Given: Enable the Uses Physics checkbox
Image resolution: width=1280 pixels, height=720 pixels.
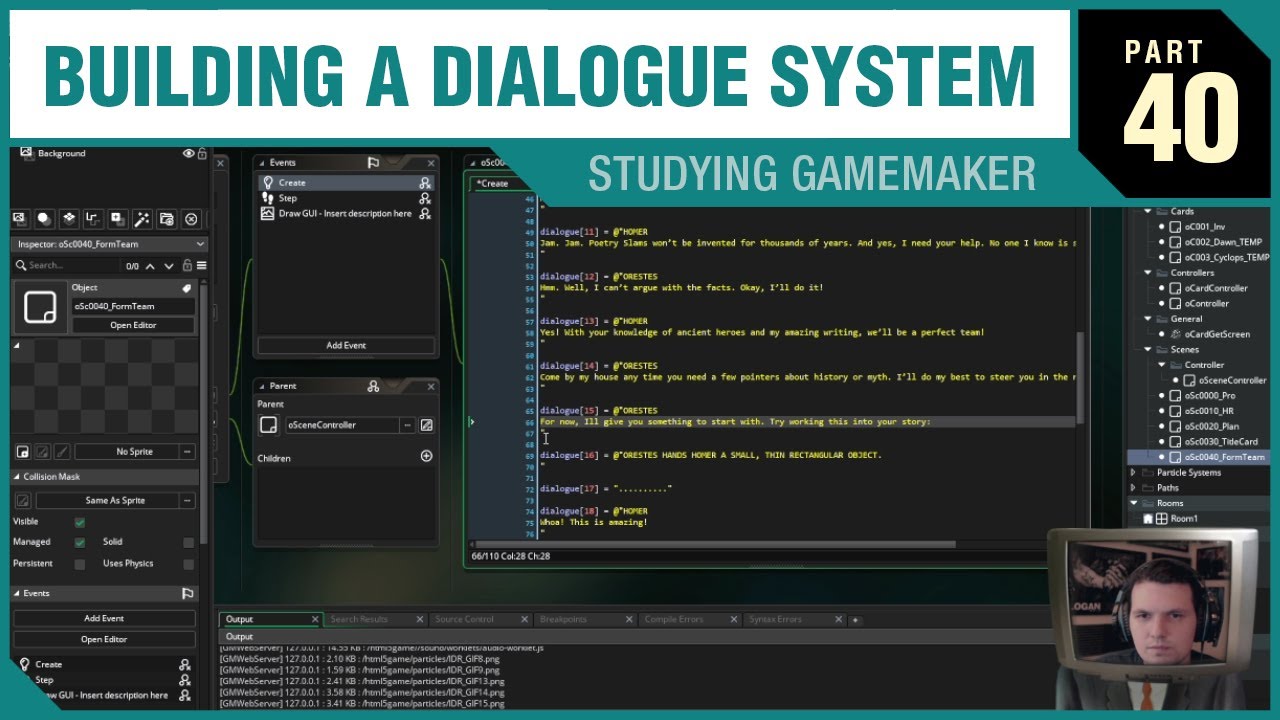Looking at the screenshot, I should 188,564.
